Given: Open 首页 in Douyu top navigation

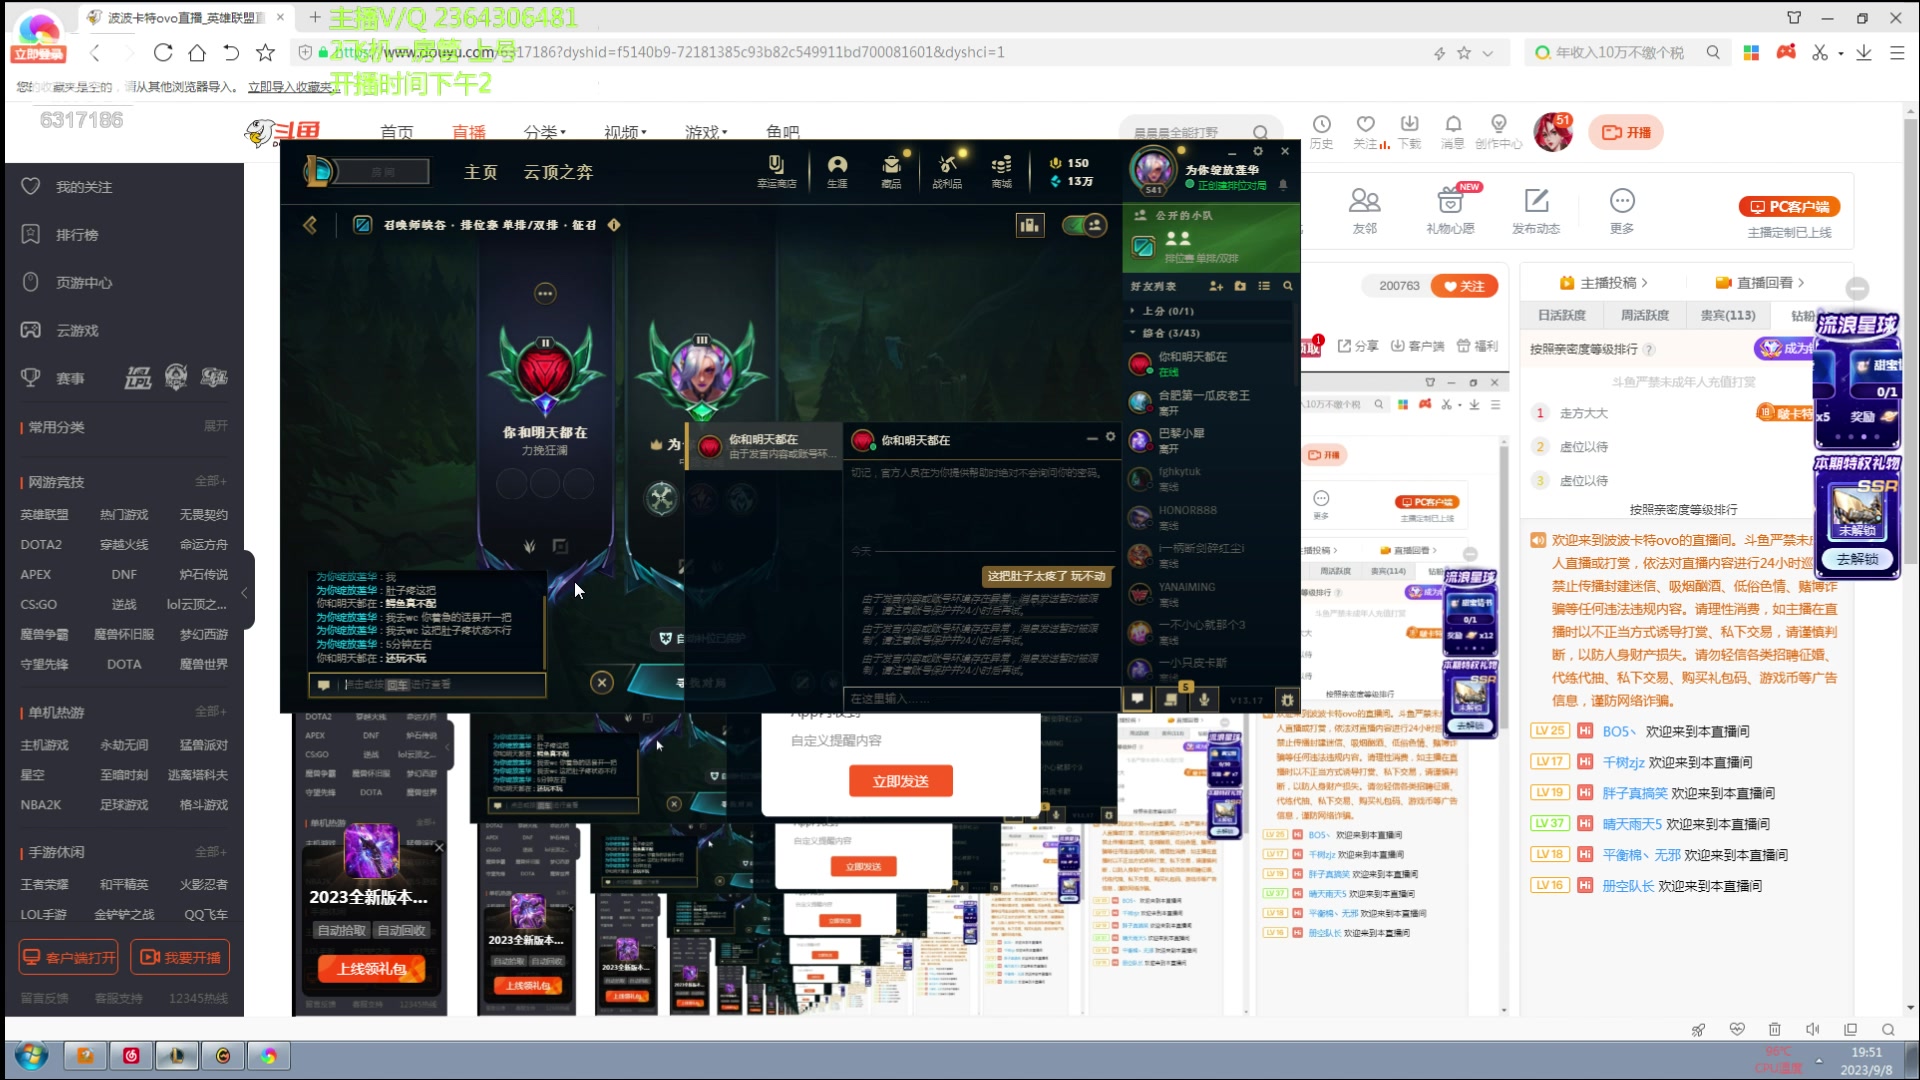Looking at the screenshot, I should [396, 132].
